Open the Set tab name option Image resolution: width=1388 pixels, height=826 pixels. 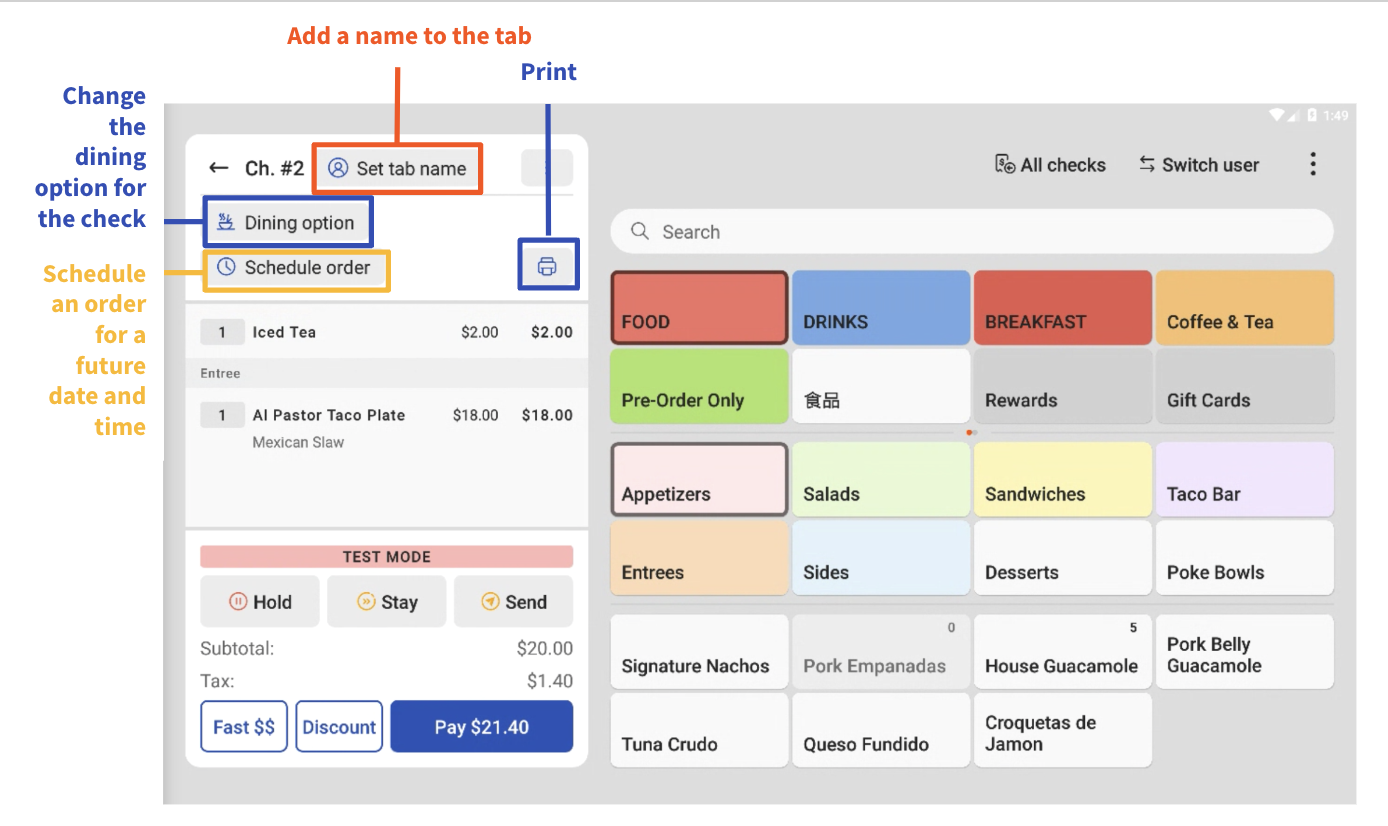[397, 168]
